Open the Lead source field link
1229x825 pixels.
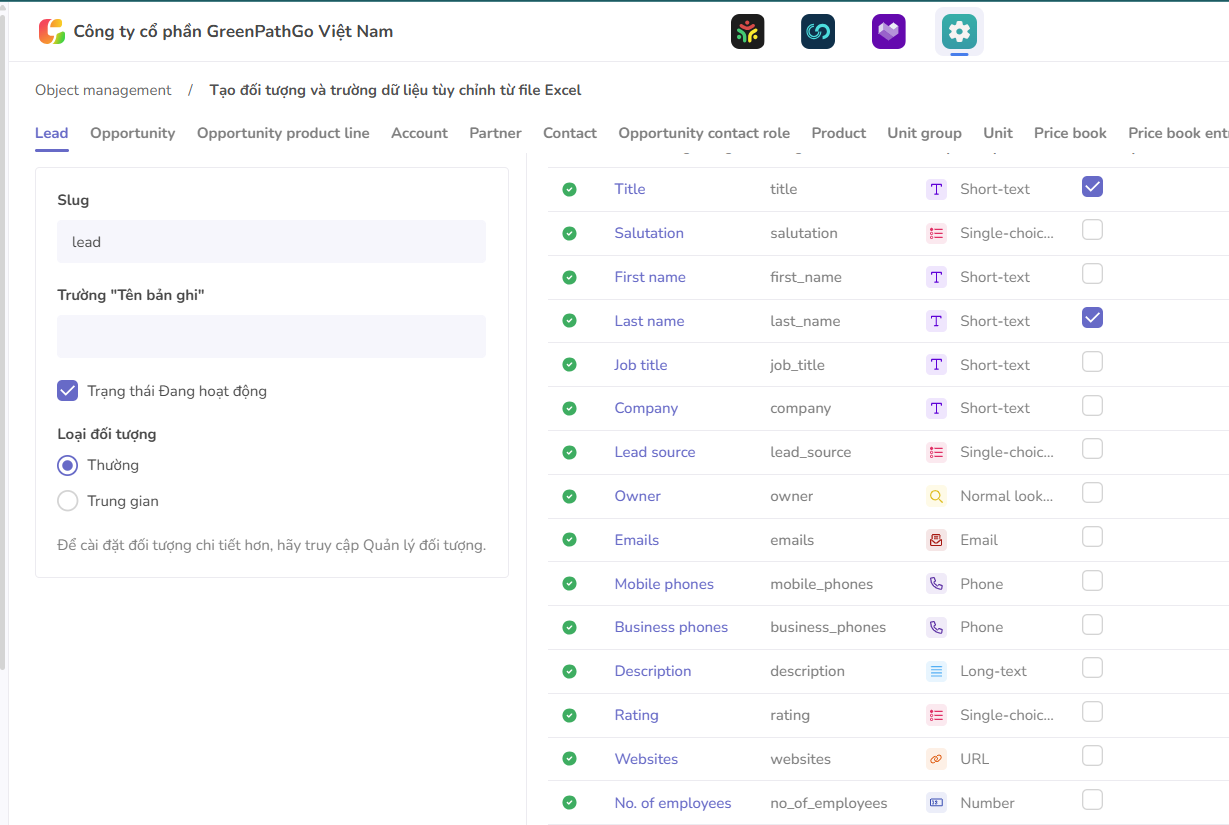pos(655,452)
